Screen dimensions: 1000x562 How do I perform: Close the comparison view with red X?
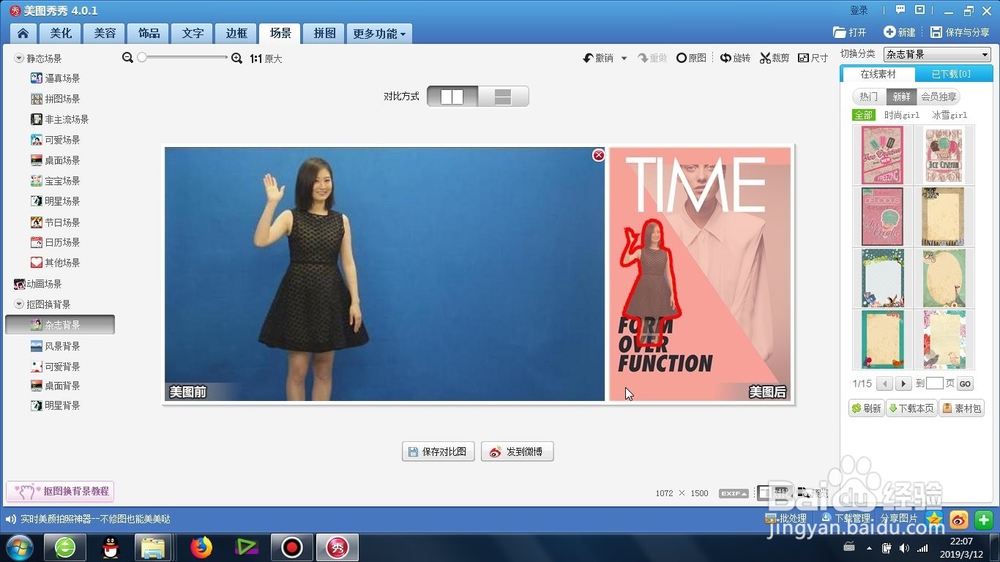[598, 155]
